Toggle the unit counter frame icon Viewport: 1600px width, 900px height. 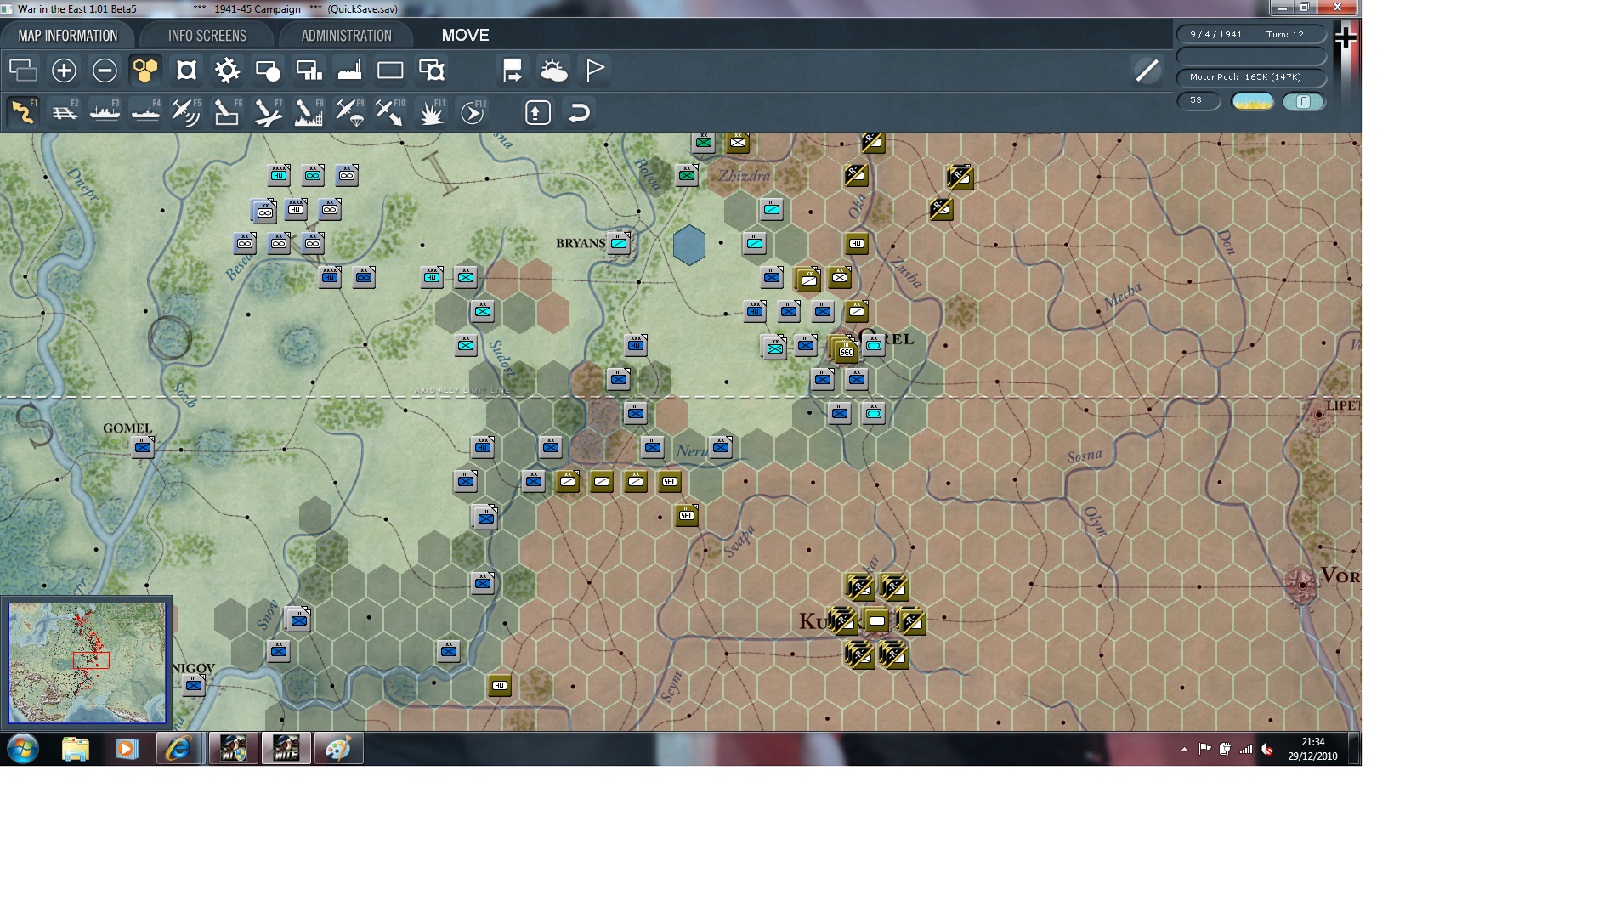tap(186, 70)
